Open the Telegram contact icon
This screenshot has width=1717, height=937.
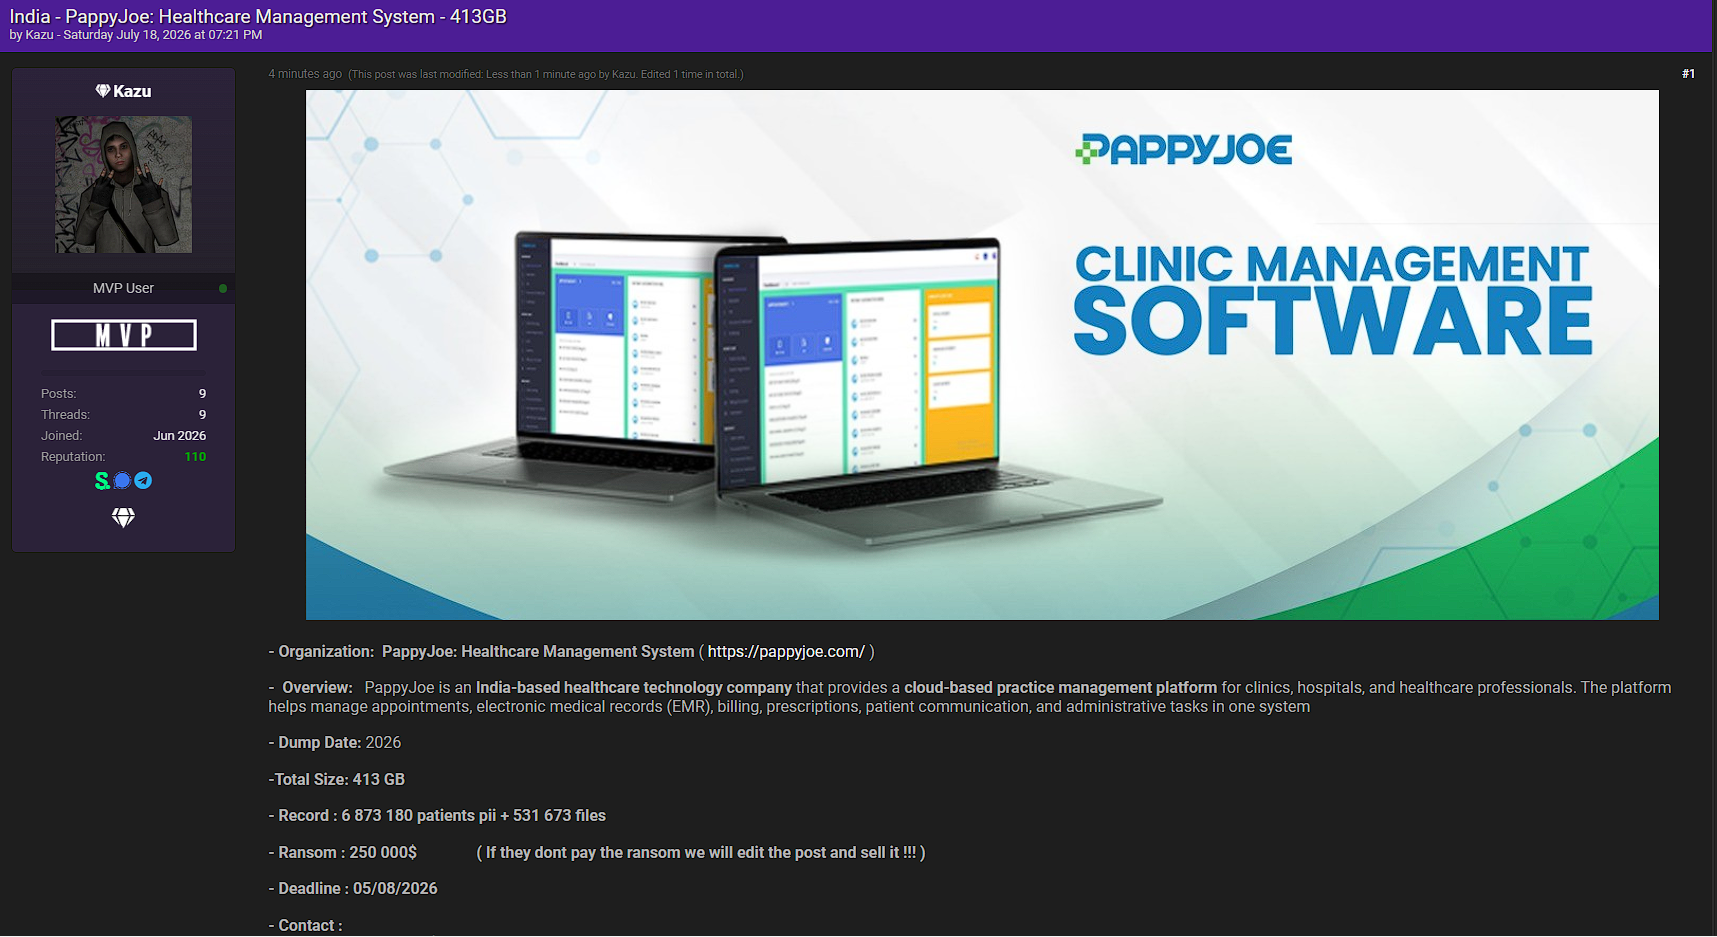click(x=143, y=481)
